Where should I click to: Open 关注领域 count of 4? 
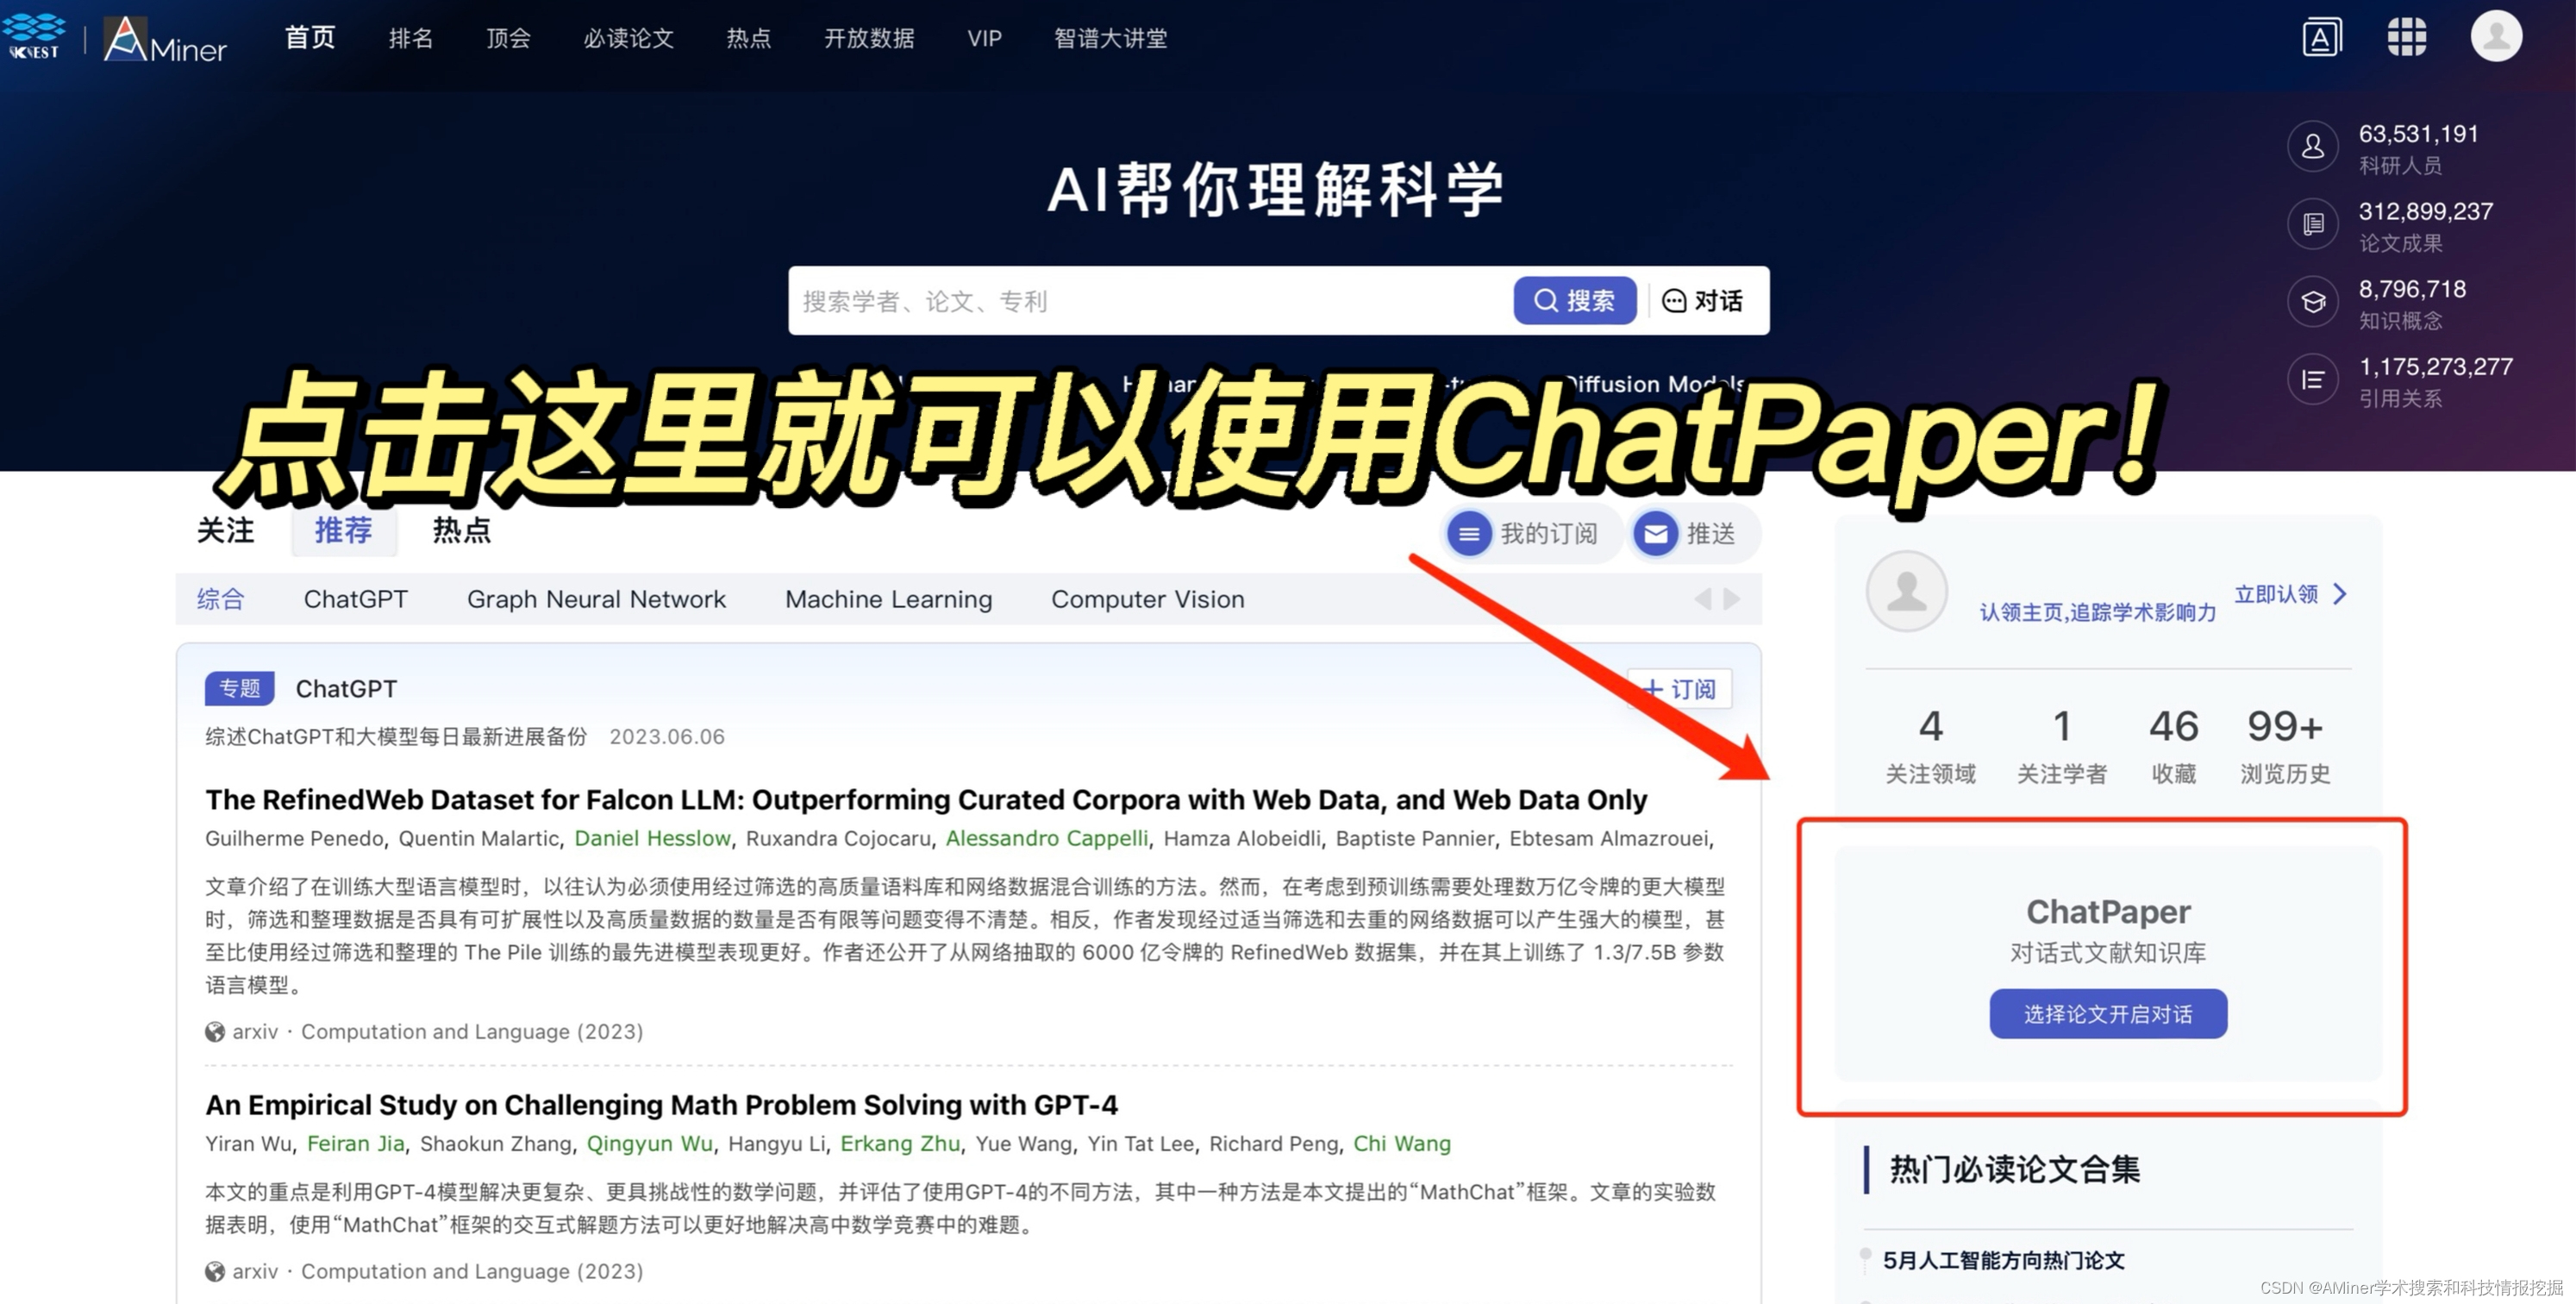tap(1930, 747)
